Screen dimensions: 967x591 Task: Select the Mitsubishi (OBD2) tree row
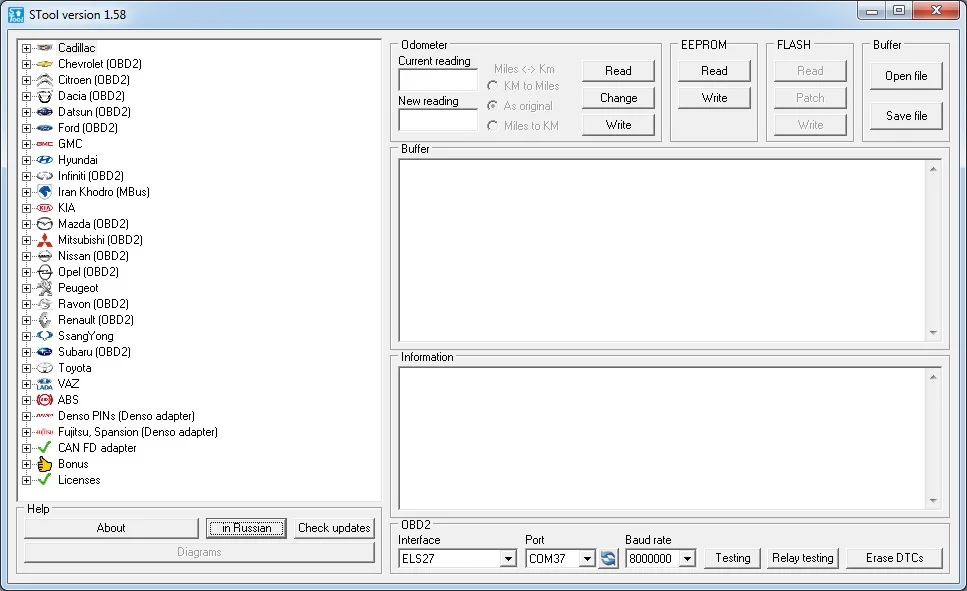(100, 240)
